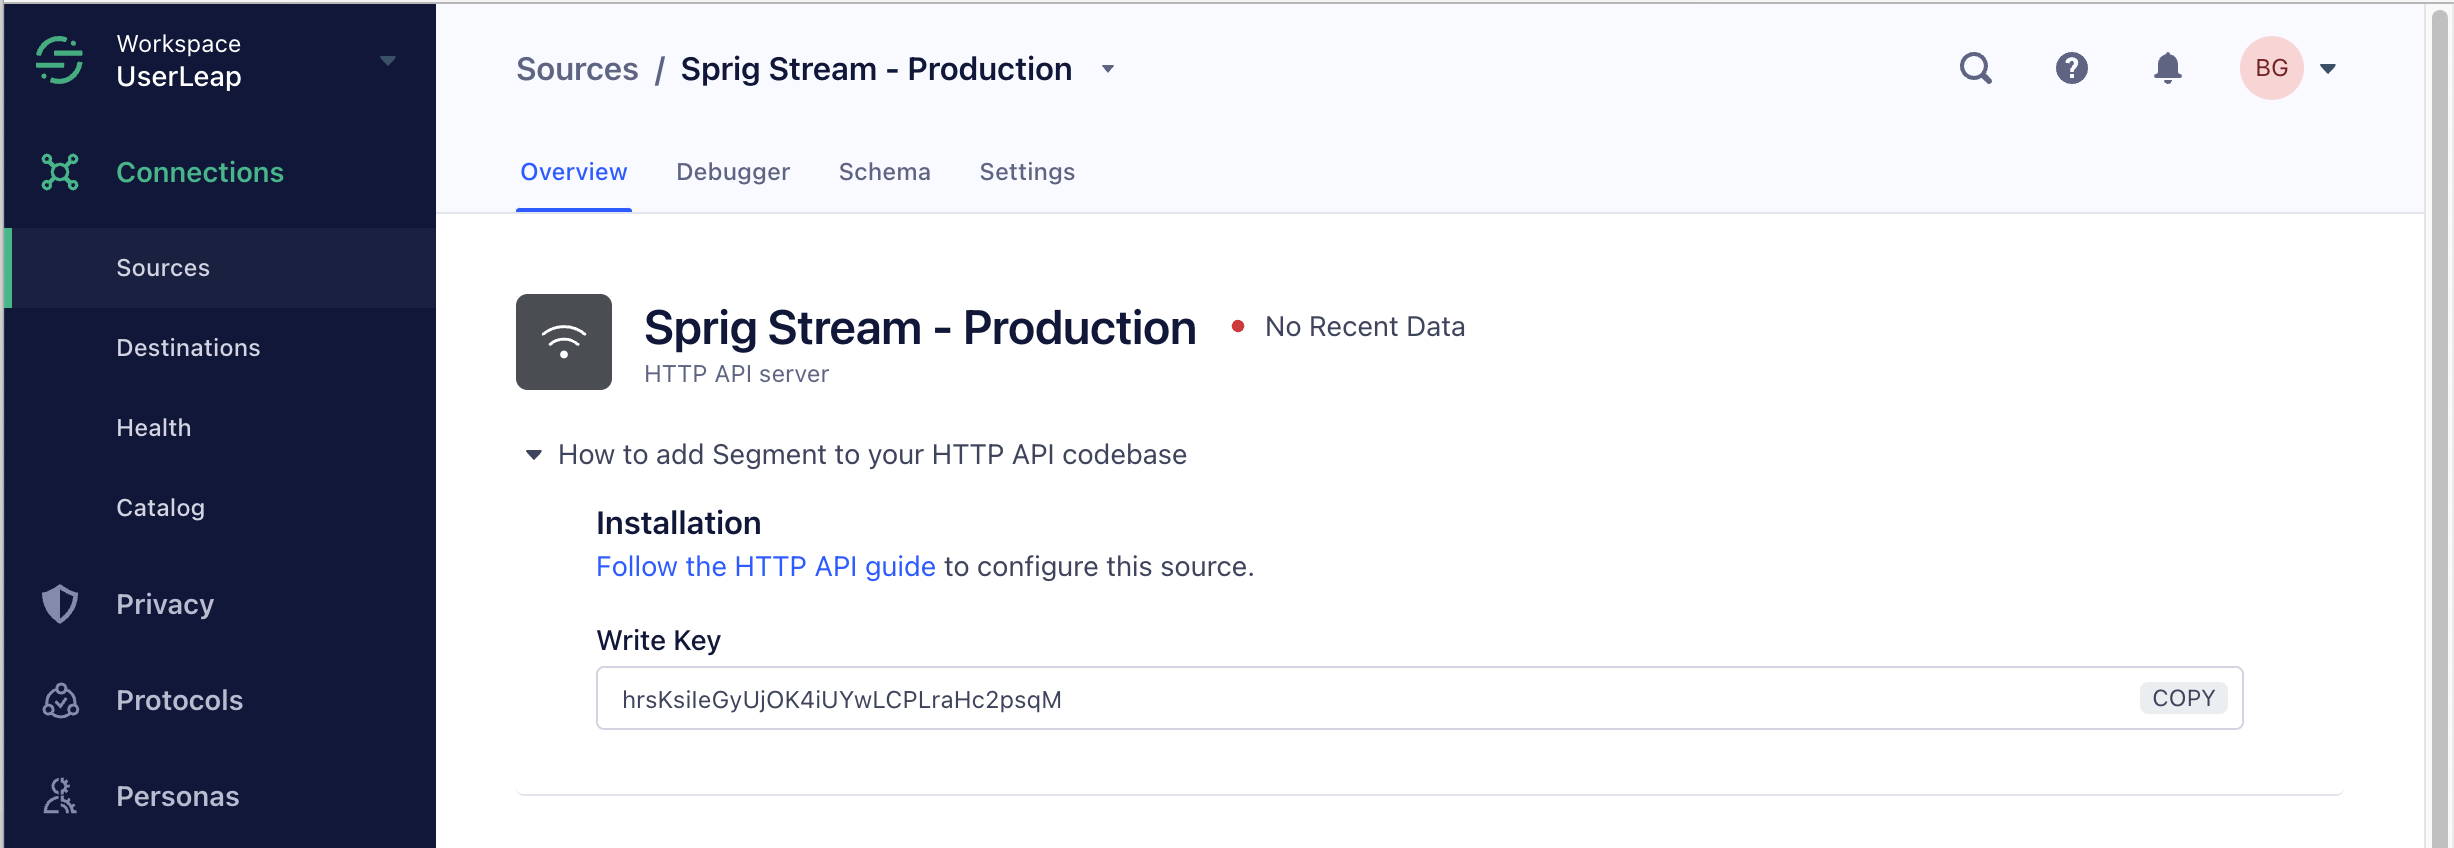Click the Personas icon in sidebar
Screen dimensions: 2454x848
60,796
